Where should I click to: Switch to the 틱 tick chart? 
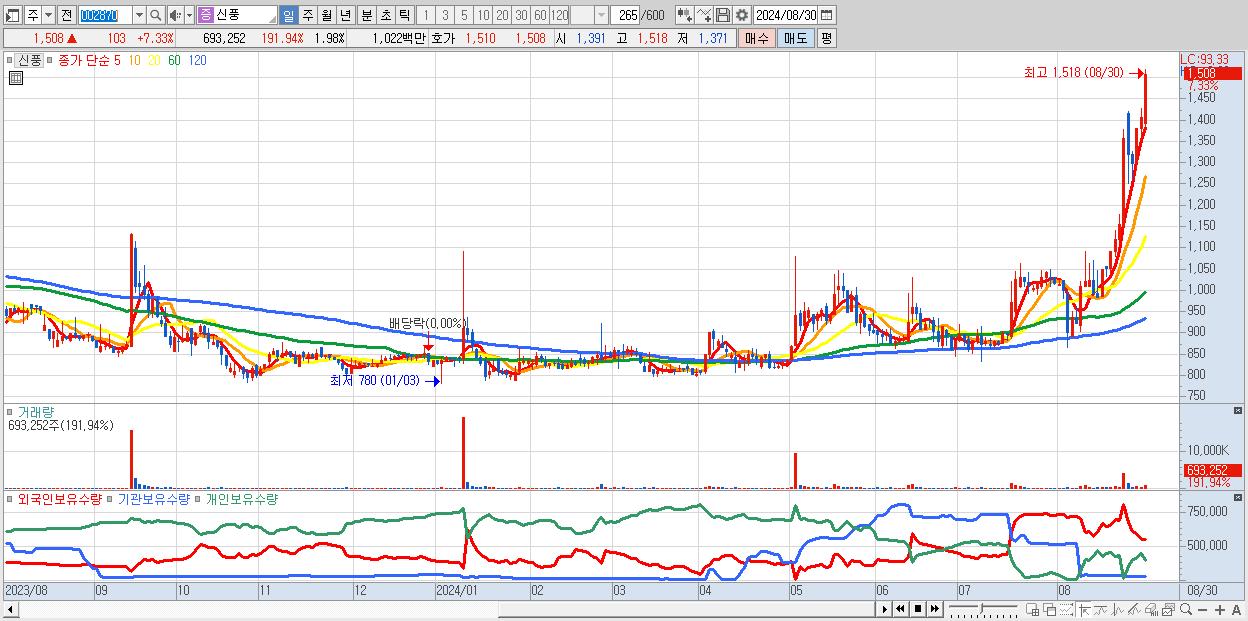click(404, 15)
